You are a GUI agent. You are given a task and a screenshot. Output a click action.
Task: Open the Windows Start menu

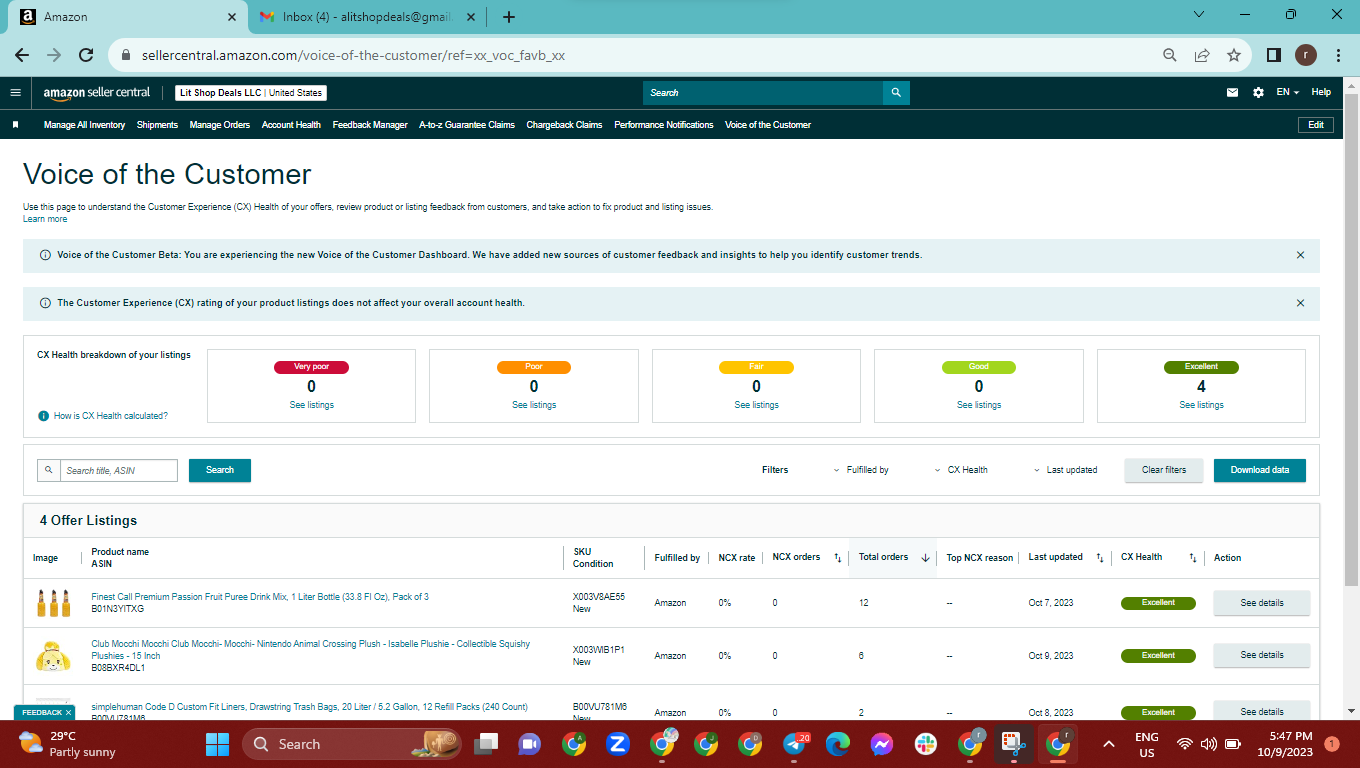(x=217, y=744)
